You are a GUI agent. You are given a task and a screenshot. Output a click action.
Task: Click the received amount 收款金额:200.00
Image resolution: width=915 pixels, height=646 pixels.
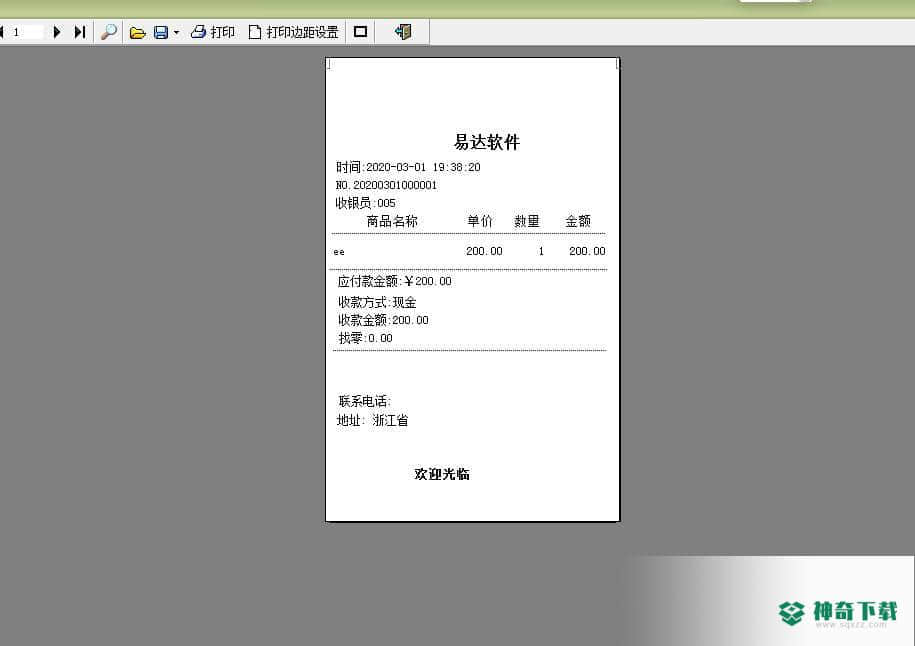tap(383, 320)
